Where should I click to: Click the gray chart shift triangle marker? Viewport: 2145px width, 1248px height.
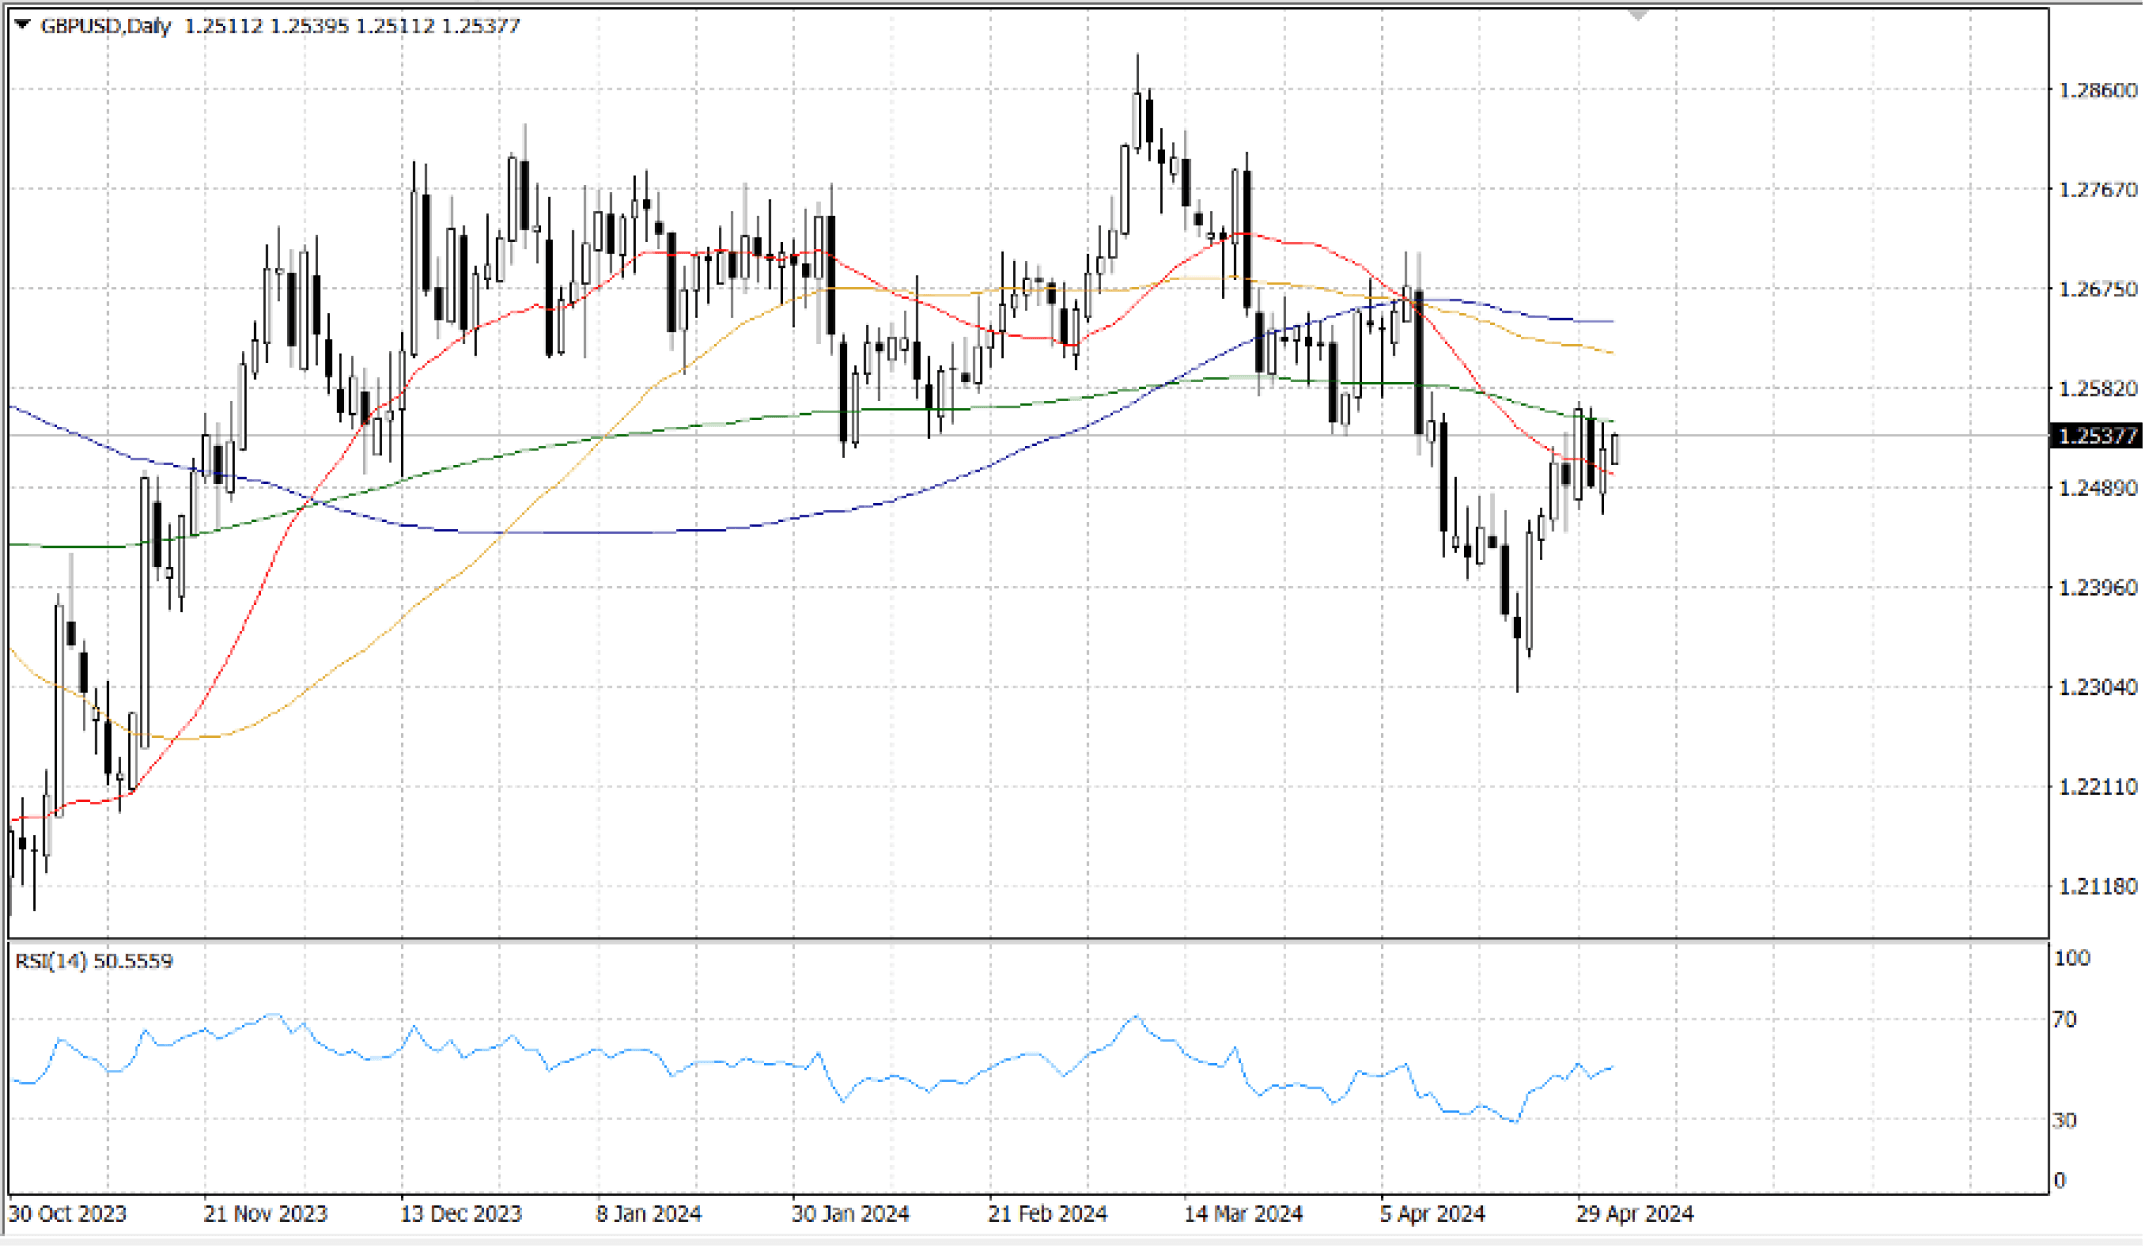[x=1637, y=16]
